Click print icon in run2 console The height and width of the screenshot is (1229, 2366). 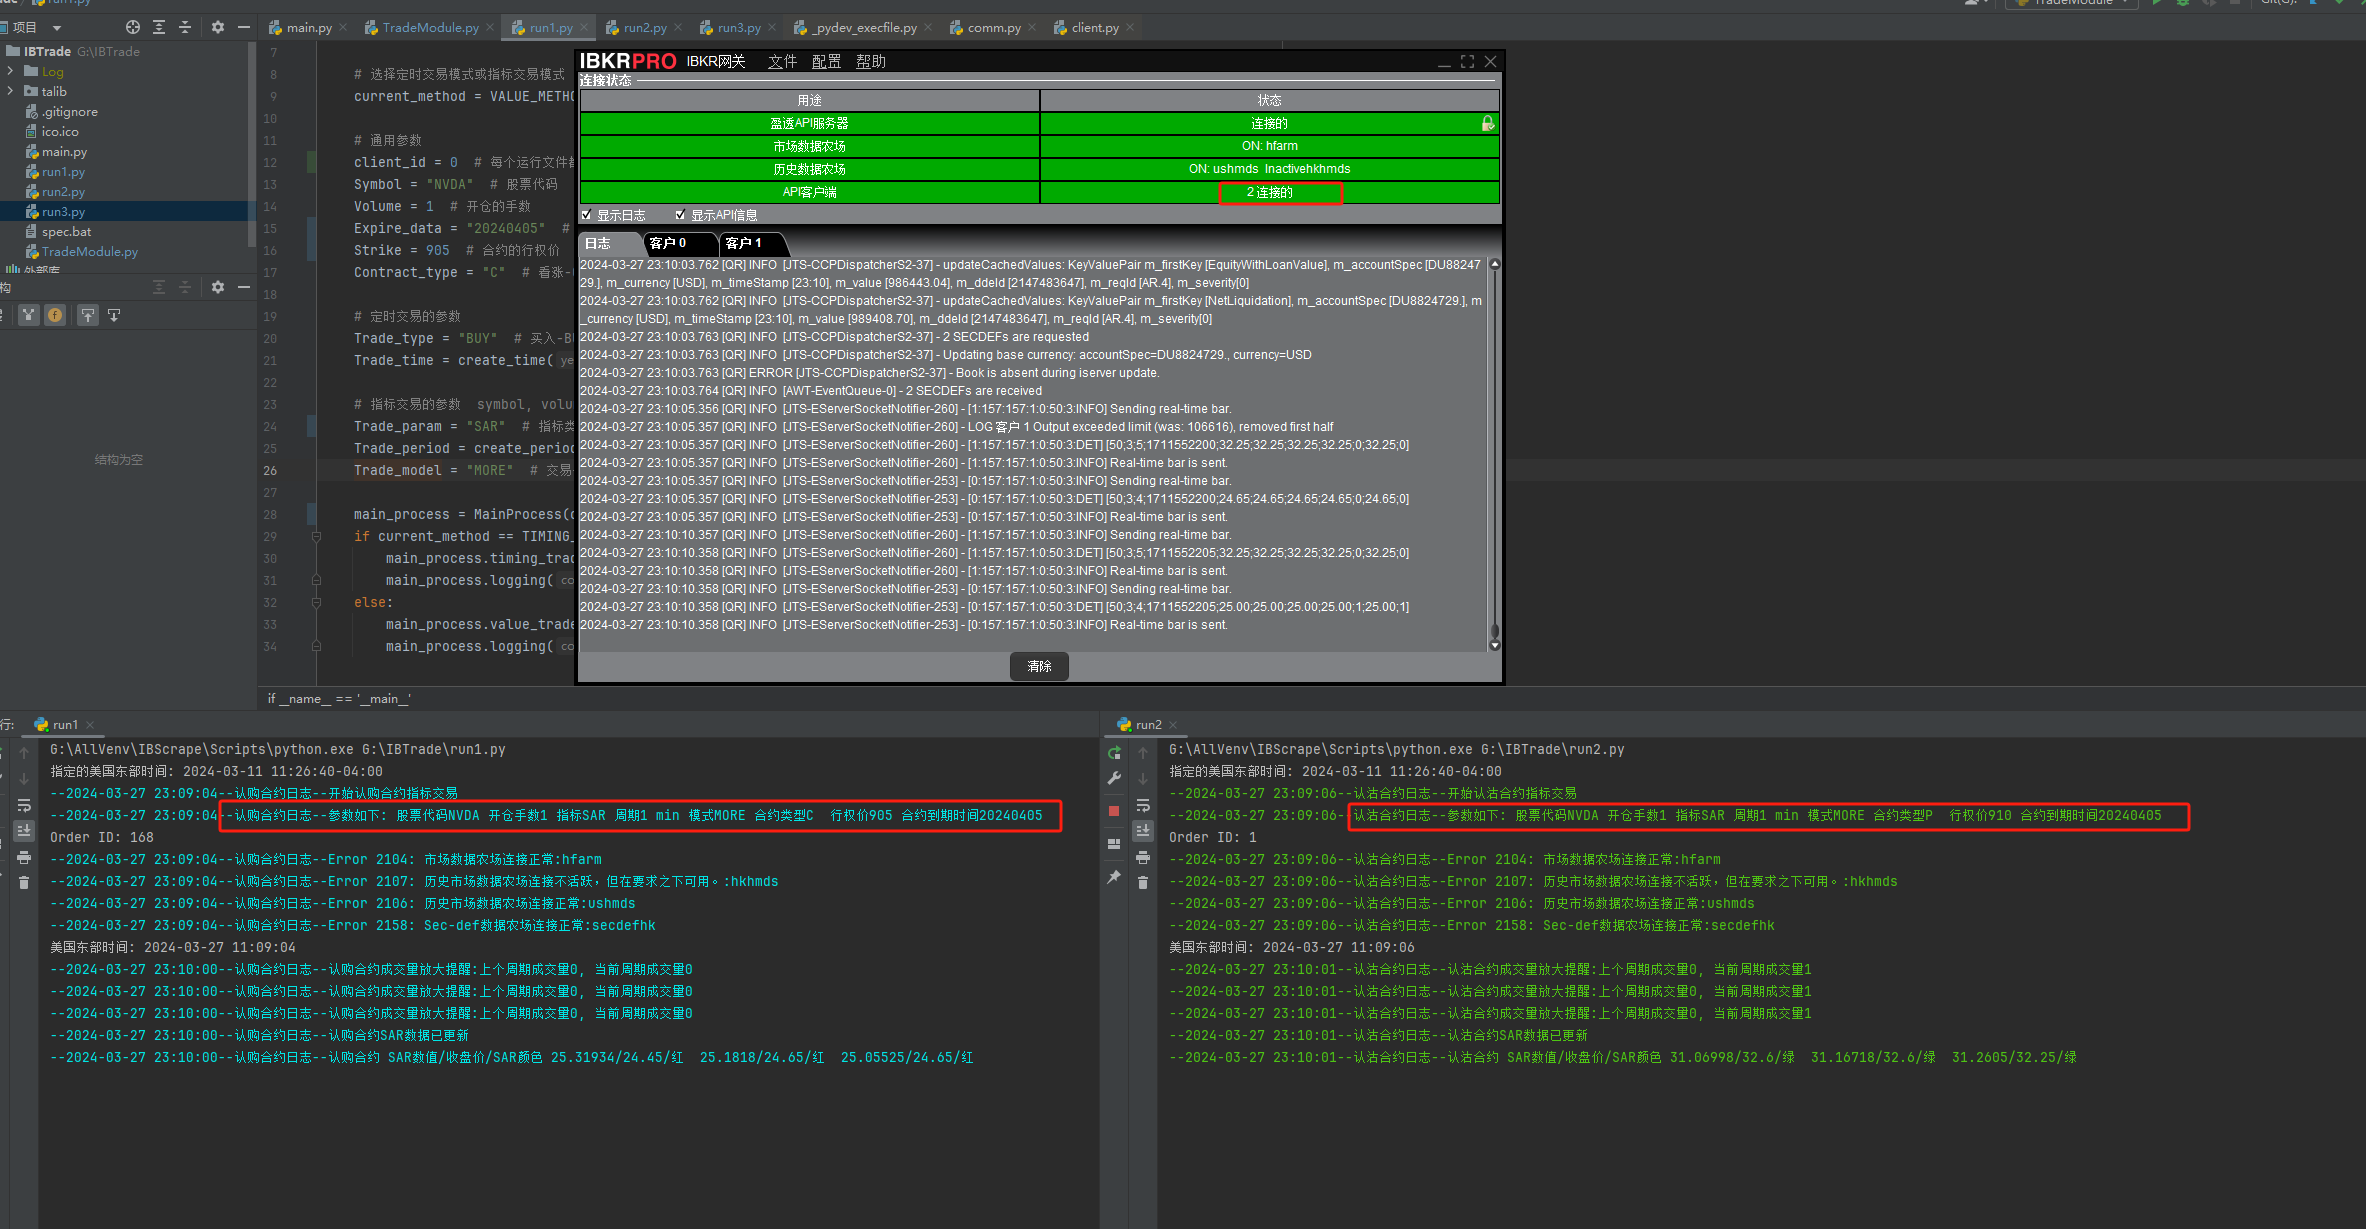(1143, 857)
